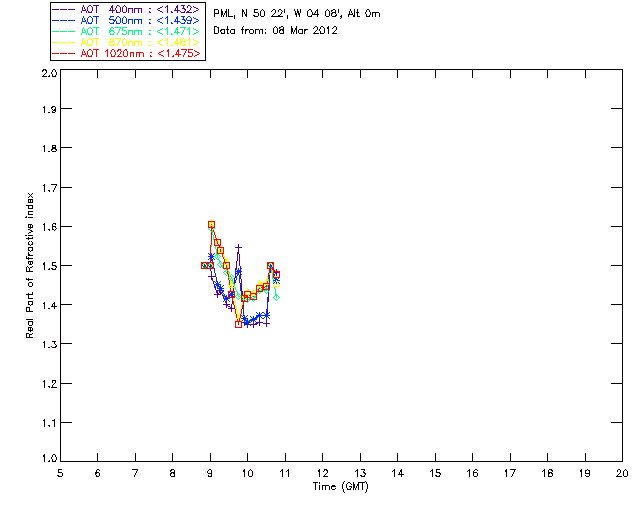
Task: Click the lowest red square data point near 1.35
Action: (x=238, y=325)
